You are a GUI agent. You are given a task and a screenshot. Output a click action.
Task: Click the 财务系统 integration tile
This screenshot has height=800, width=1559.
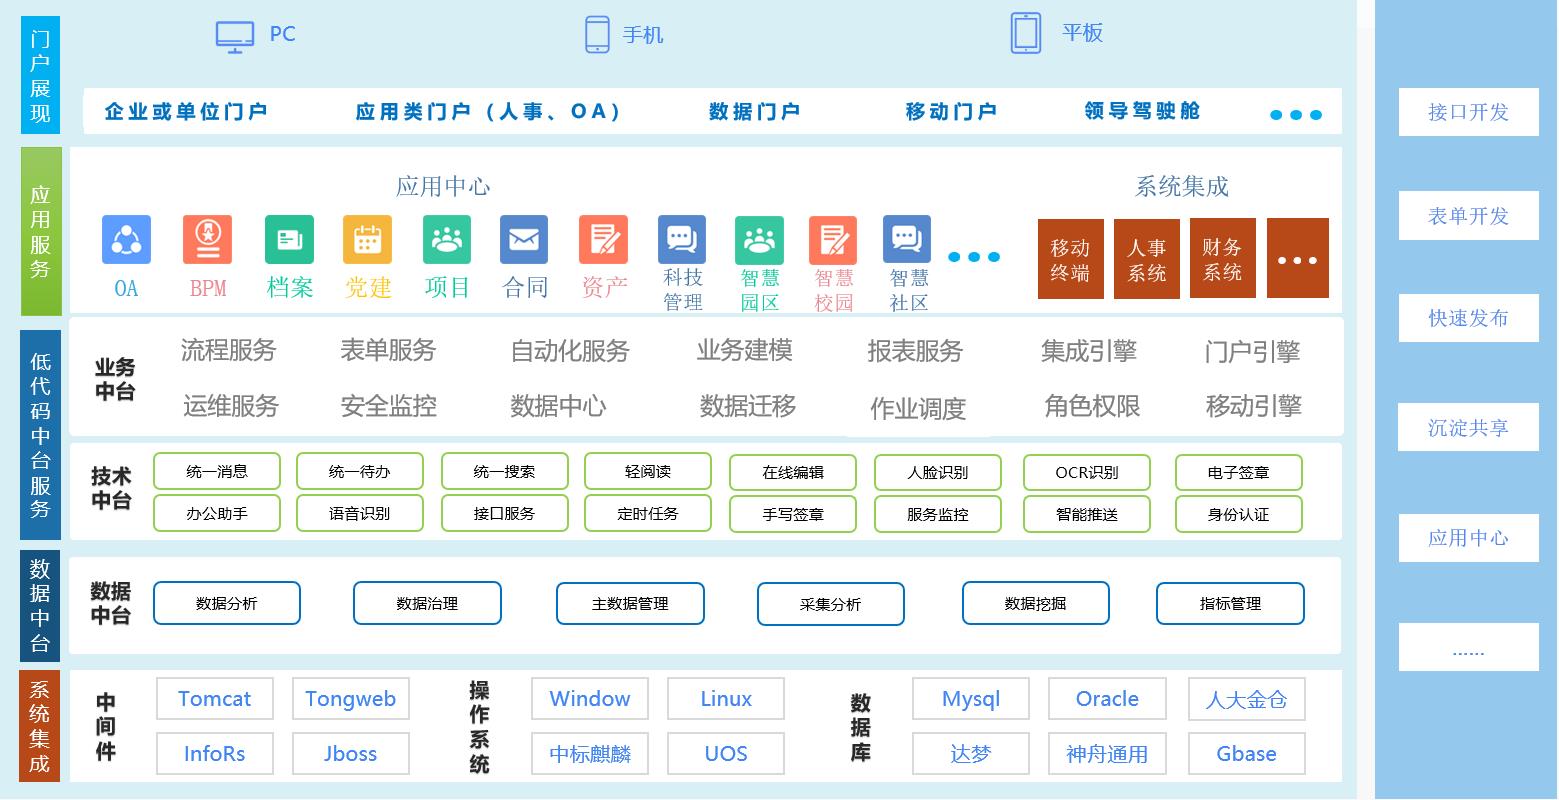pyautogui.click(x=1222, y=259)
